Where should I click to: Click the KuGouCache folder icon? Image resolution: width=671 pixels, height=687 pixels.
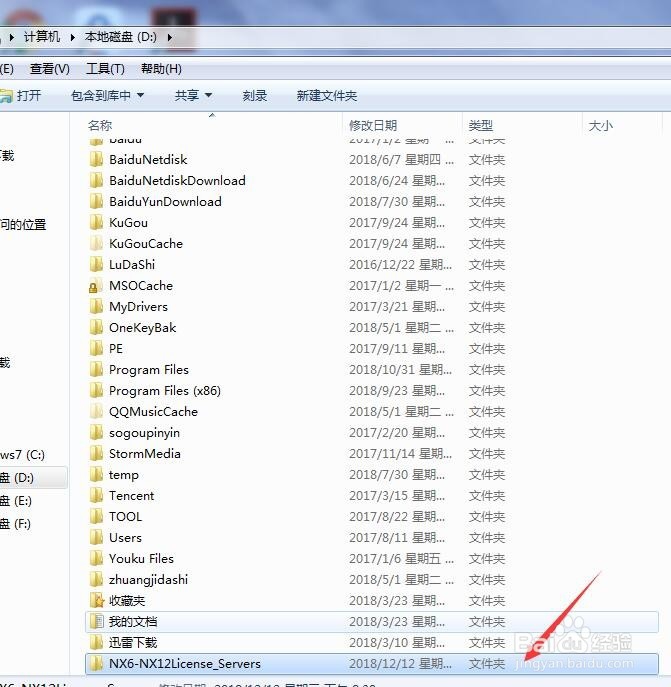96,244
